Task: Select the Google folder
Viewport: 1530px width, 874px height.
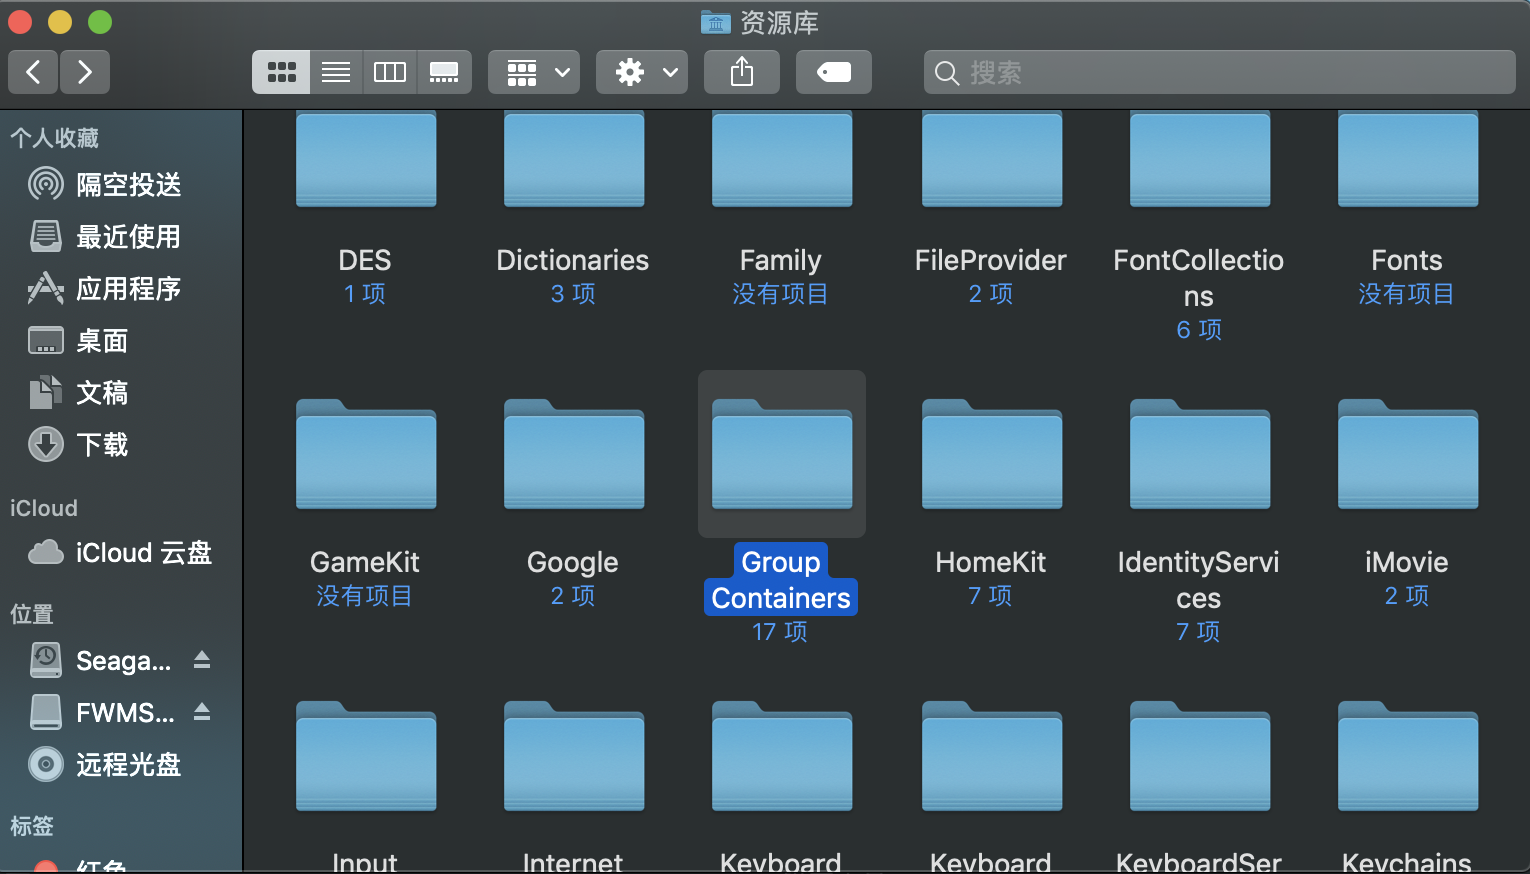Action: point(574,455)
